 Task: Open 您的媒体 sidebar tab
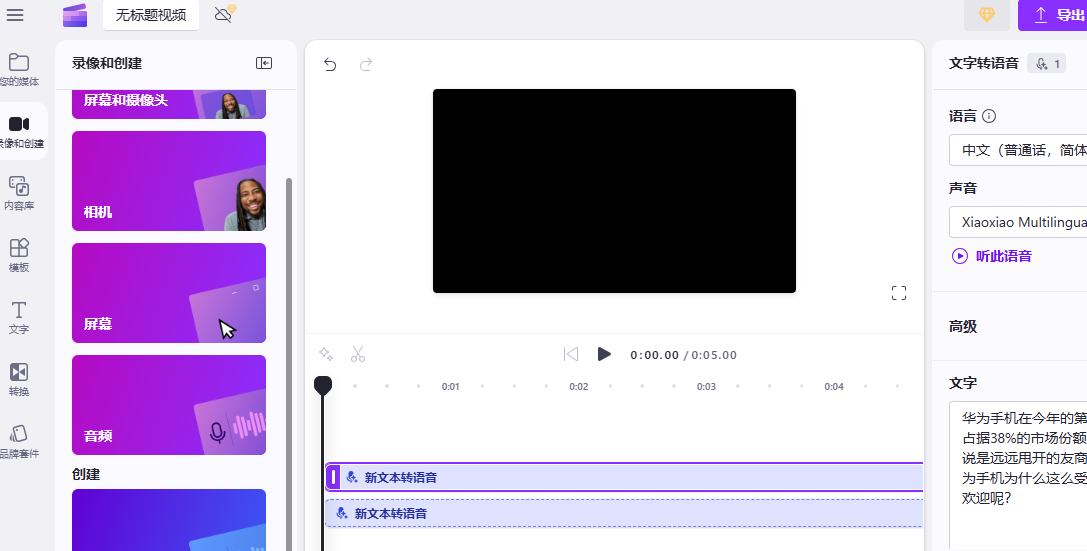click(19, 69)
